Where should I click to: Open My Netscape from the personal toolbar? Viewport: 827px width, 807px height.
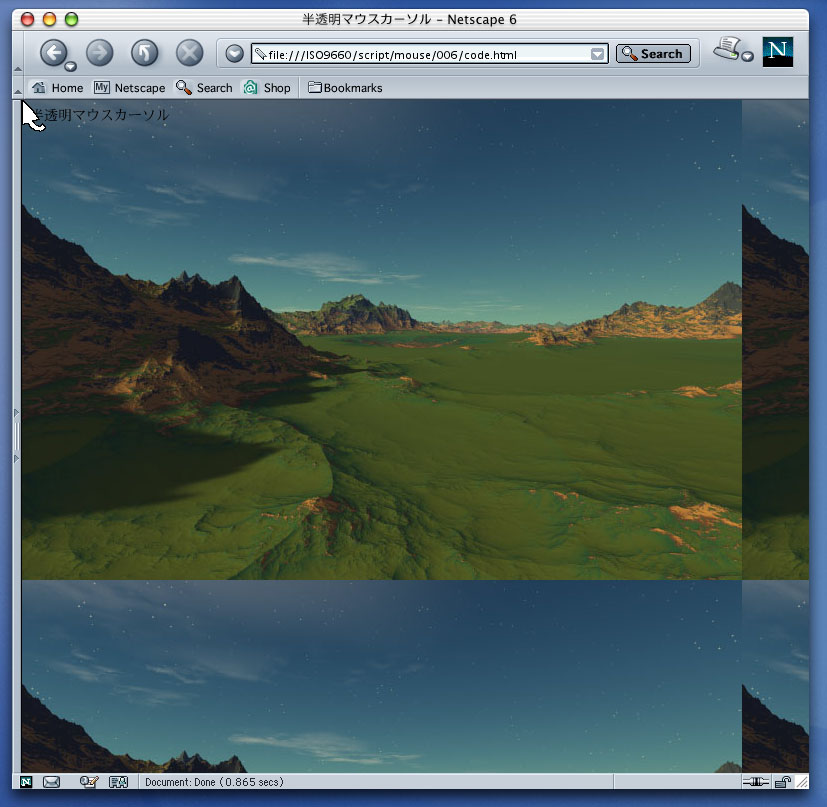(x=129, y=88)
